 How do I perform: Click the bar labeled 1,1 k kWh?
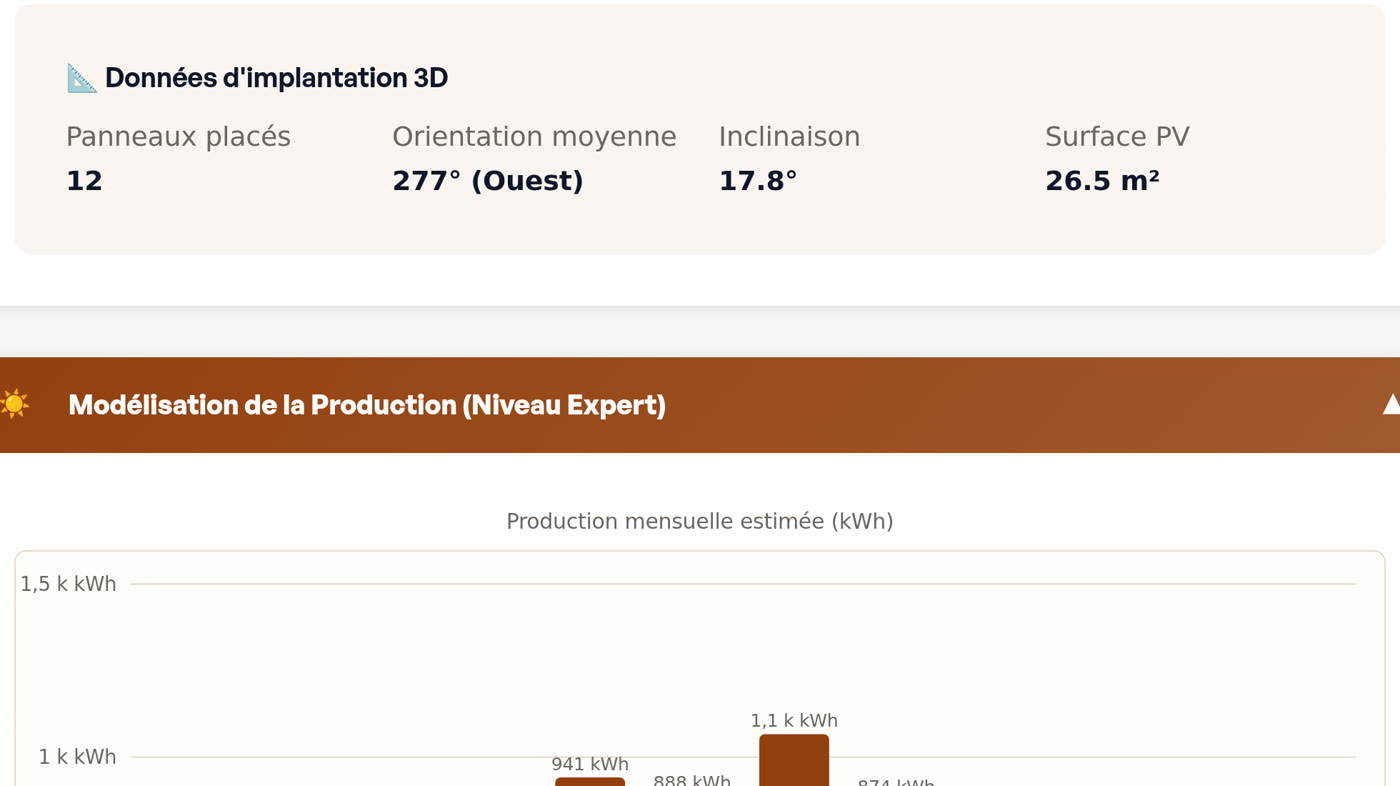click(794, 760)
